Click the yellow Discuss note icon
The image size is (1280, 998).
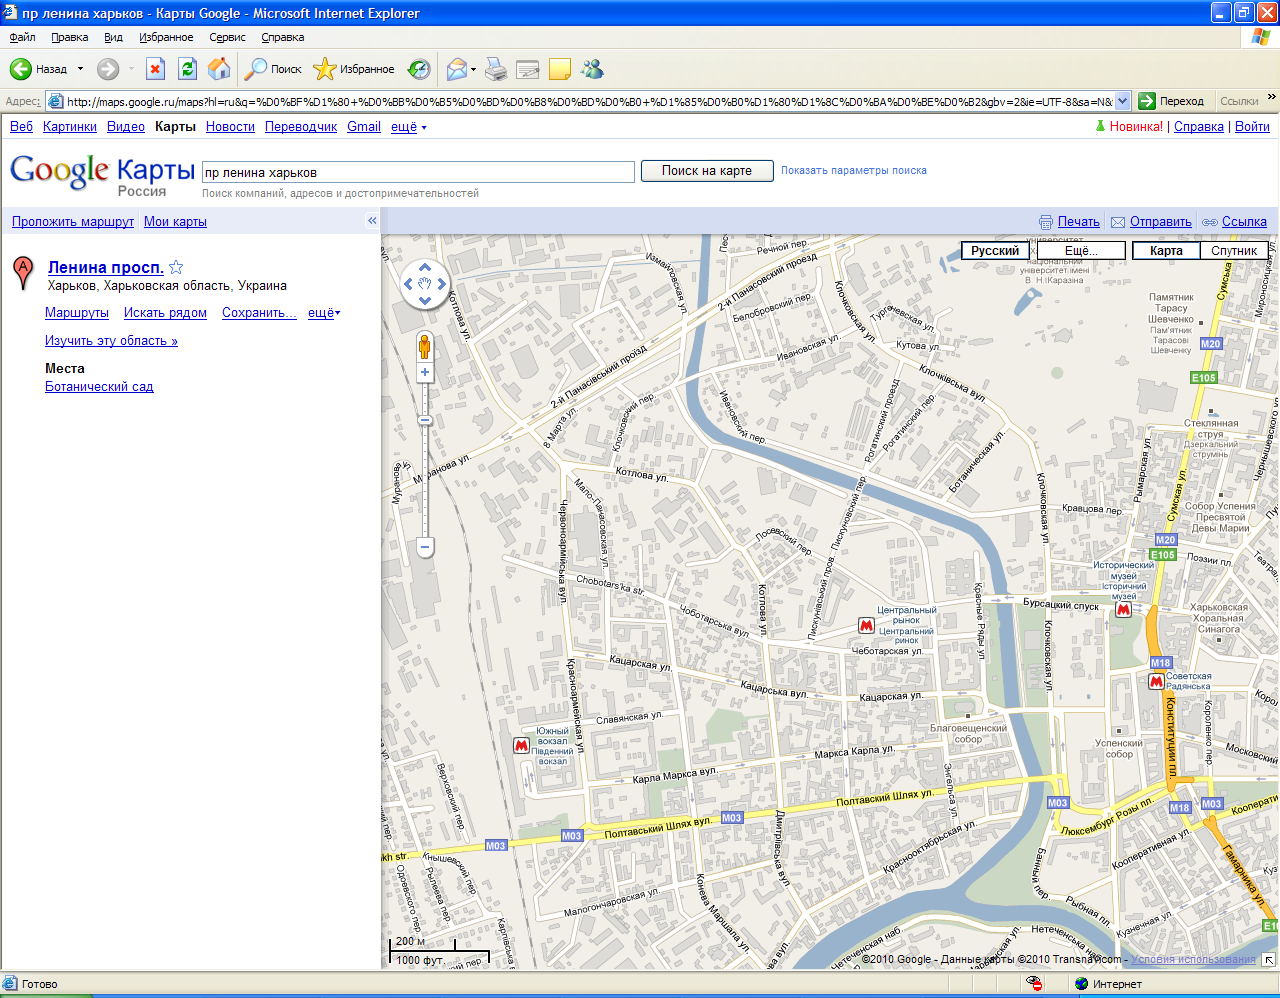[x=560, y=69]
